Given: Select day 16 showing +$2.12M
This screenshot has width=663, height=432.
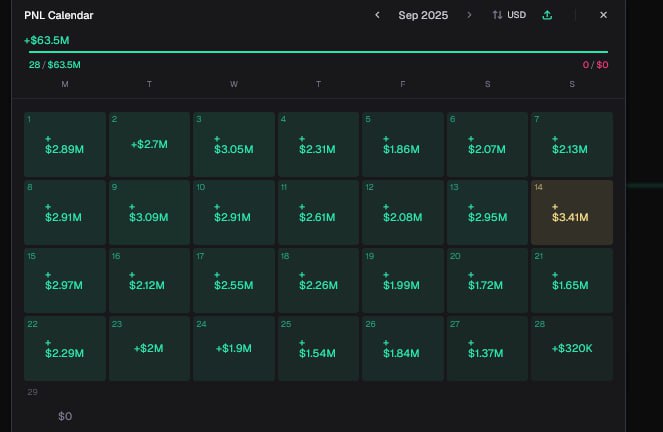Looking at the screenshot, I should (149, 281).
